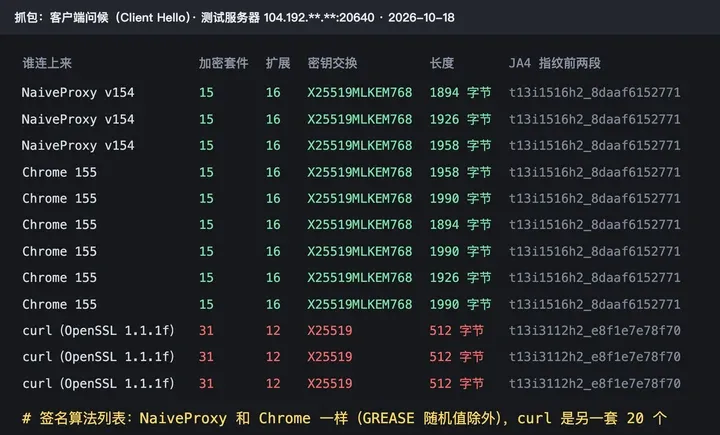Click JA4 fingerprint in NaiveProxy 1926 字节 row

click(595, 119)
